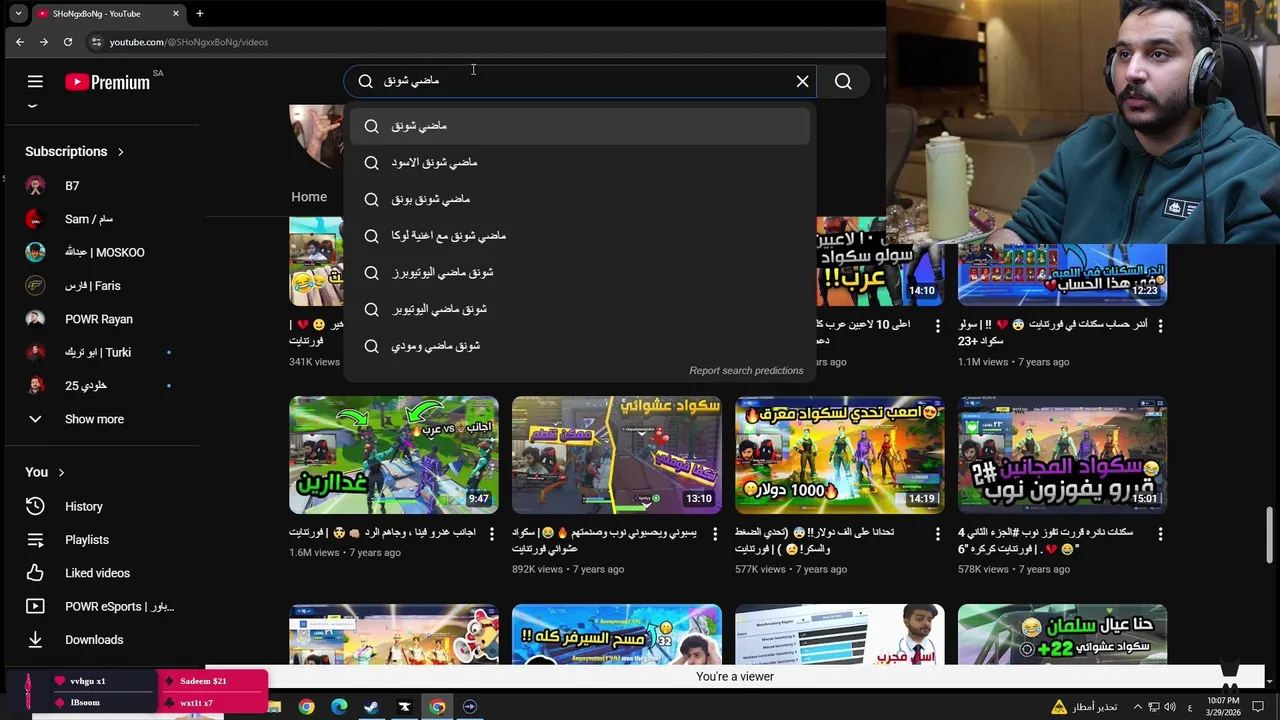Open more options for the 578K views video

point(1160,535)
